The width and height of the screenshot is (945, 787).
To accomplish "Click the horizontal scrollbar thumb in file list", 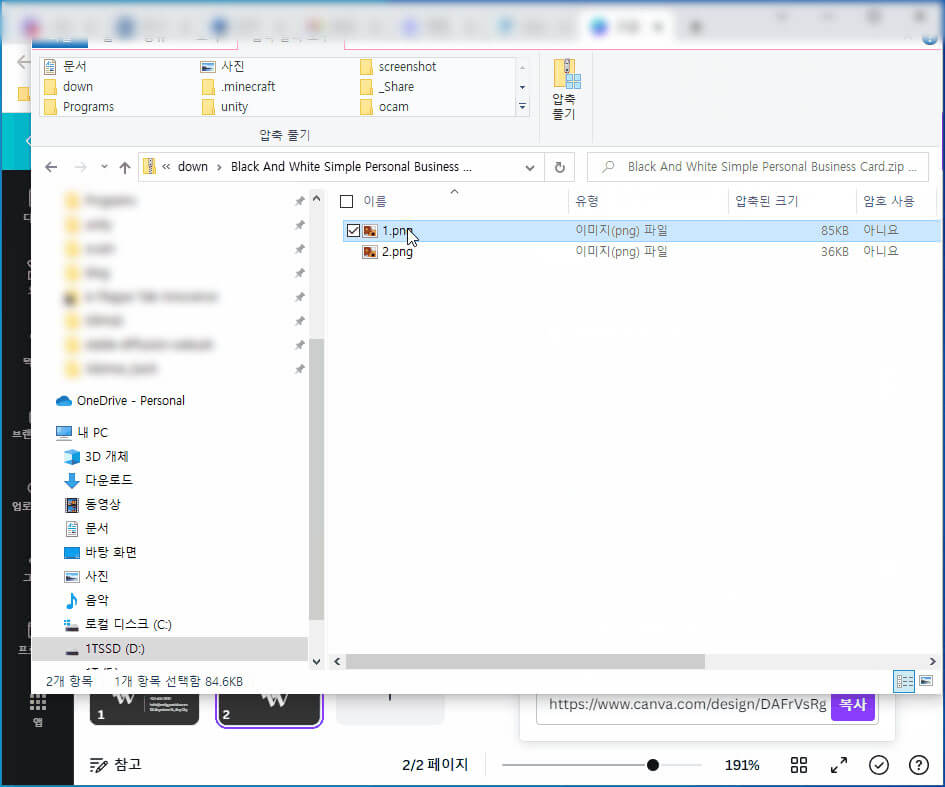I will (x=525, y=662).
